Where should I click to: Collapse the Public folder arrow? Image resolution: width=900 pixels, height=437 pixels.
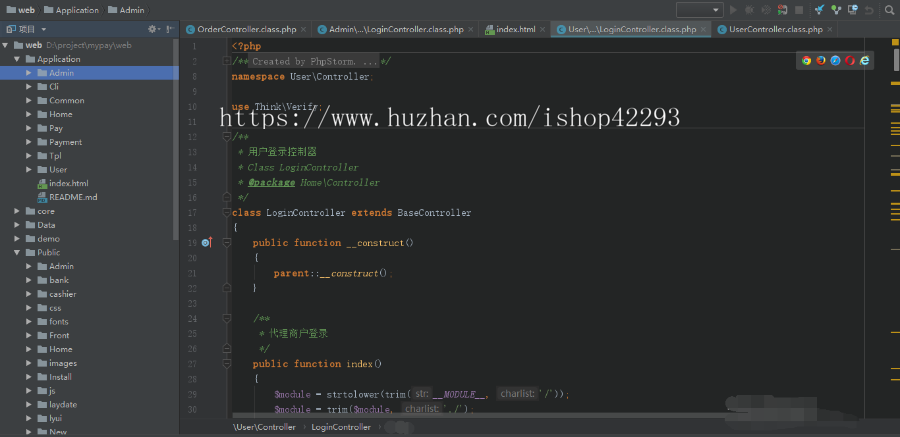click(17, 253)
